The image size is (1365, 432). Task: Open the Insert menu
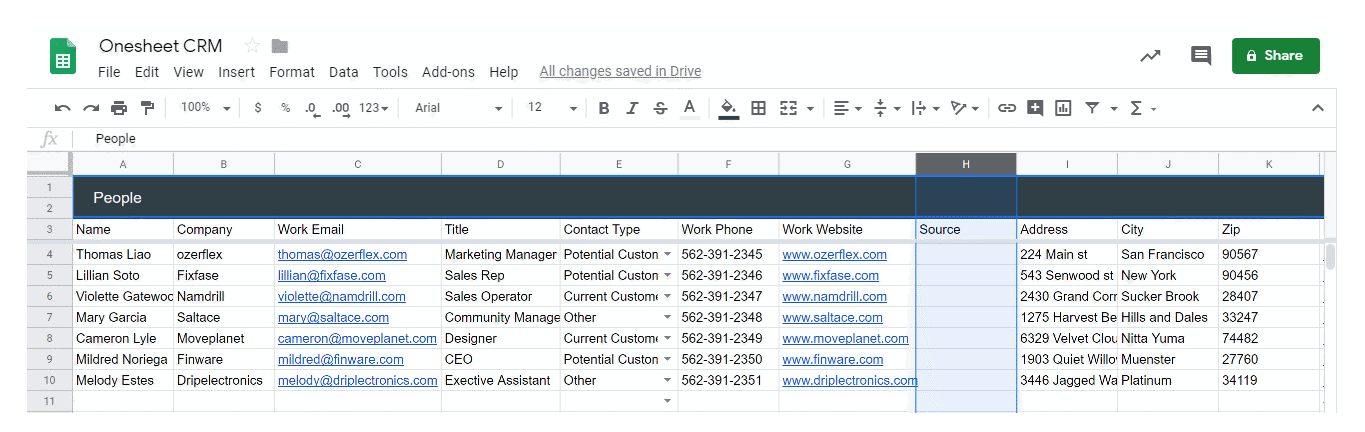[236, 72]
